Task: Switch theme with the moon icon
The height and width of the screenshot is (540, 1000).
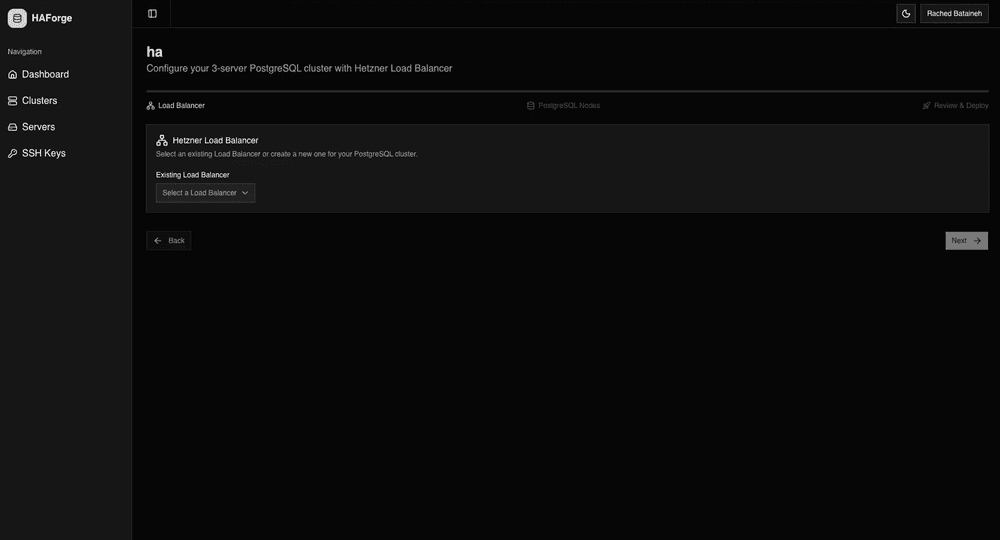Action: (906, 13)
